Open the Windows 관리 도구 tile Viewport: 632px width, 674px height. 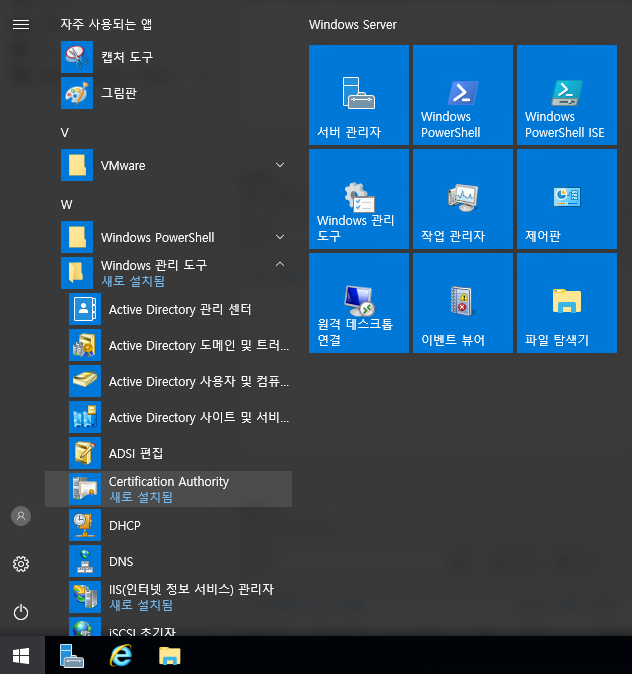point(359,199)
